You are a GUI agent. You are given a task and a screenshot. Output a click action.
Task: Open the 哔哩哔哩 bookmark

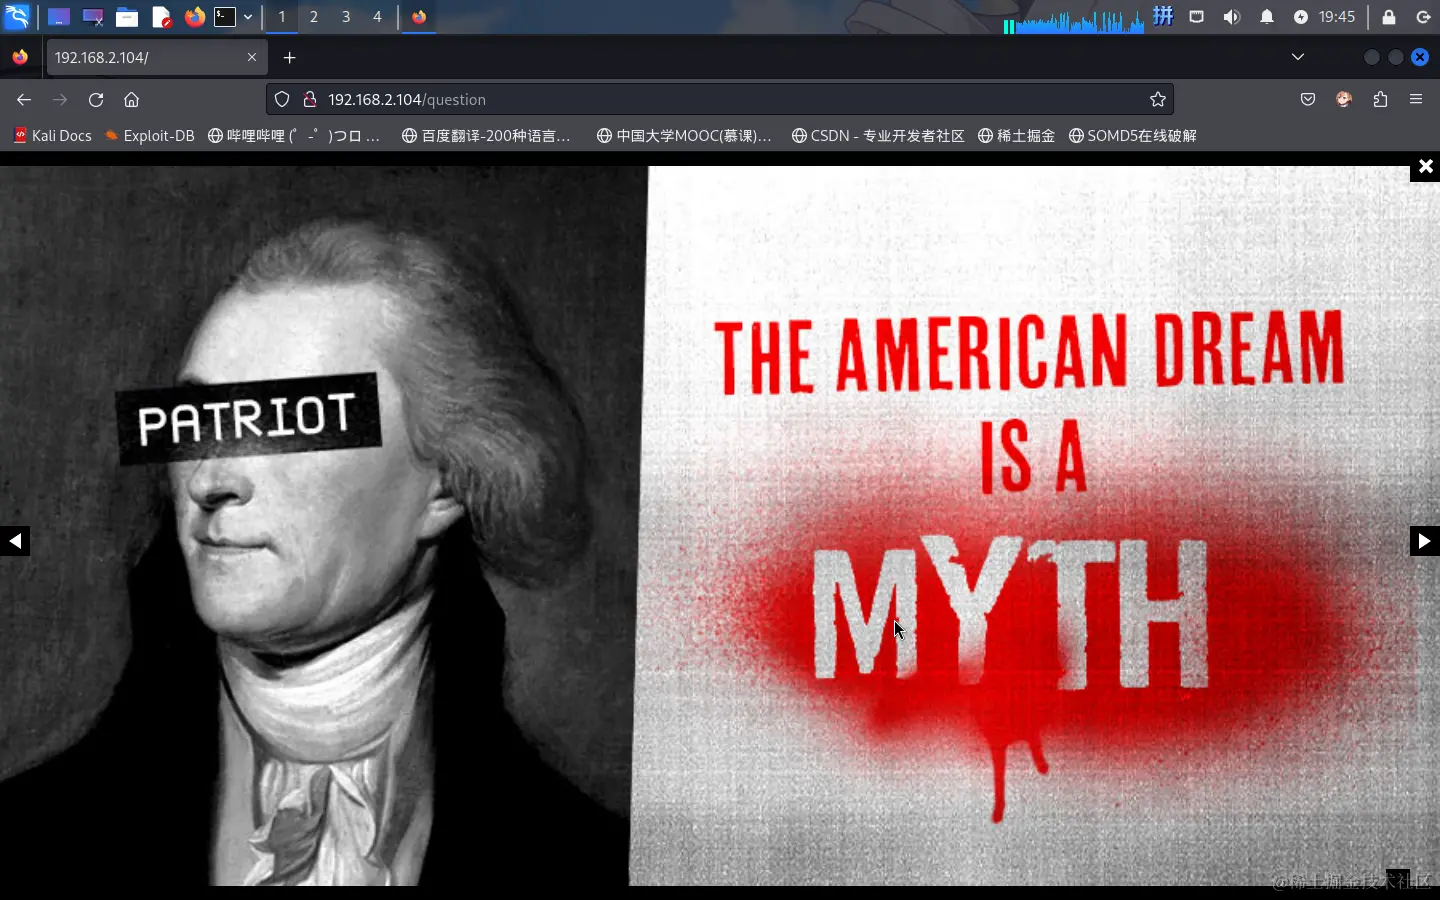pos(294,136)
